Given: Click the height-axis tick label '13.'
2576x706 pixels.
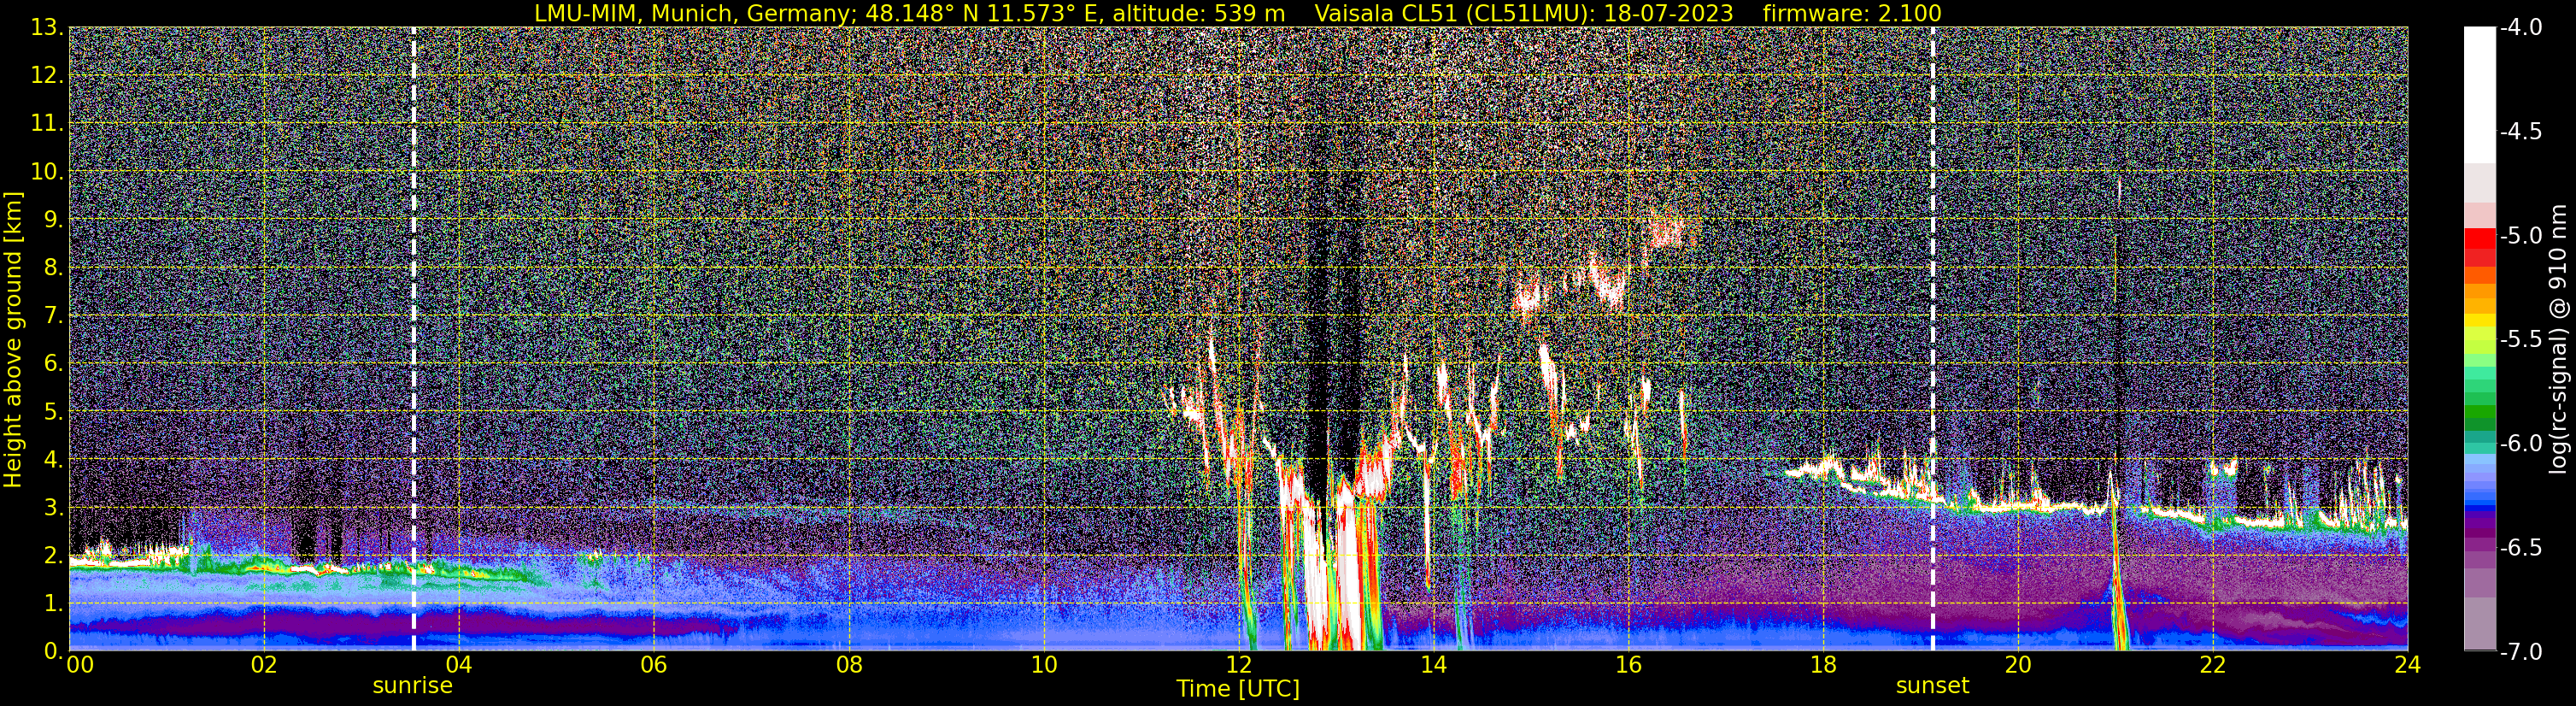Looking at the screenshot, I should point(47,28).
